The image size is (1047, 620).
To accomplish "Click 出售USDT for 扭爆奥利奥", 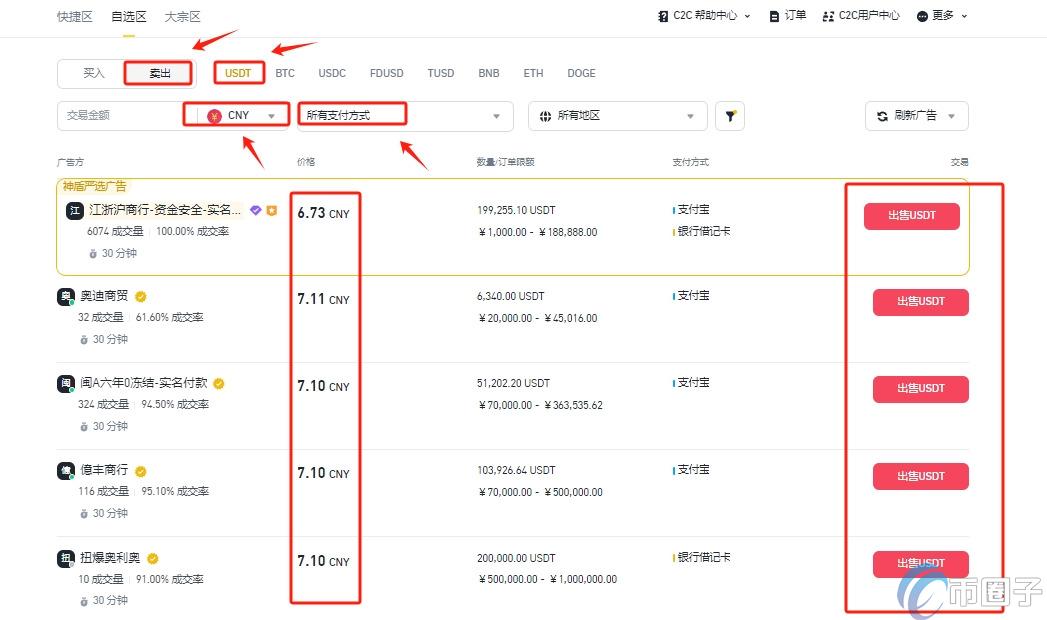I will click(x=920, y=564).
